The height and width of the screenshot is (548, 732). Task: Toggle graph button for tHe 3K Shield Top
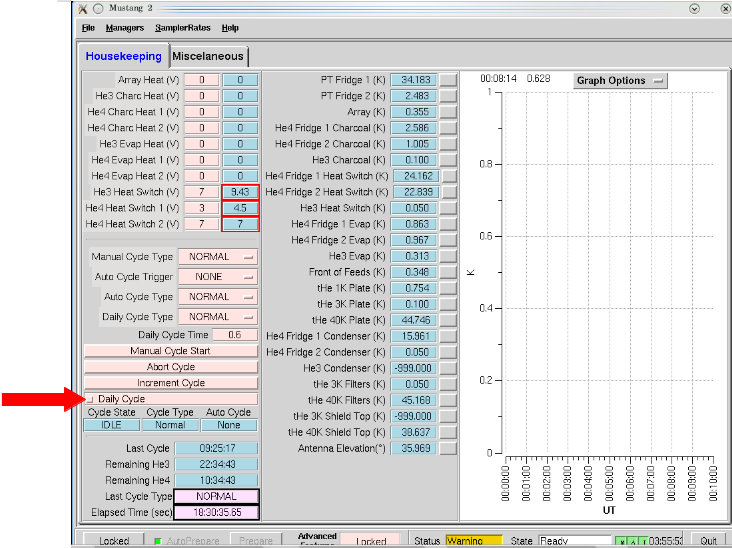click(x=448, y=416)
